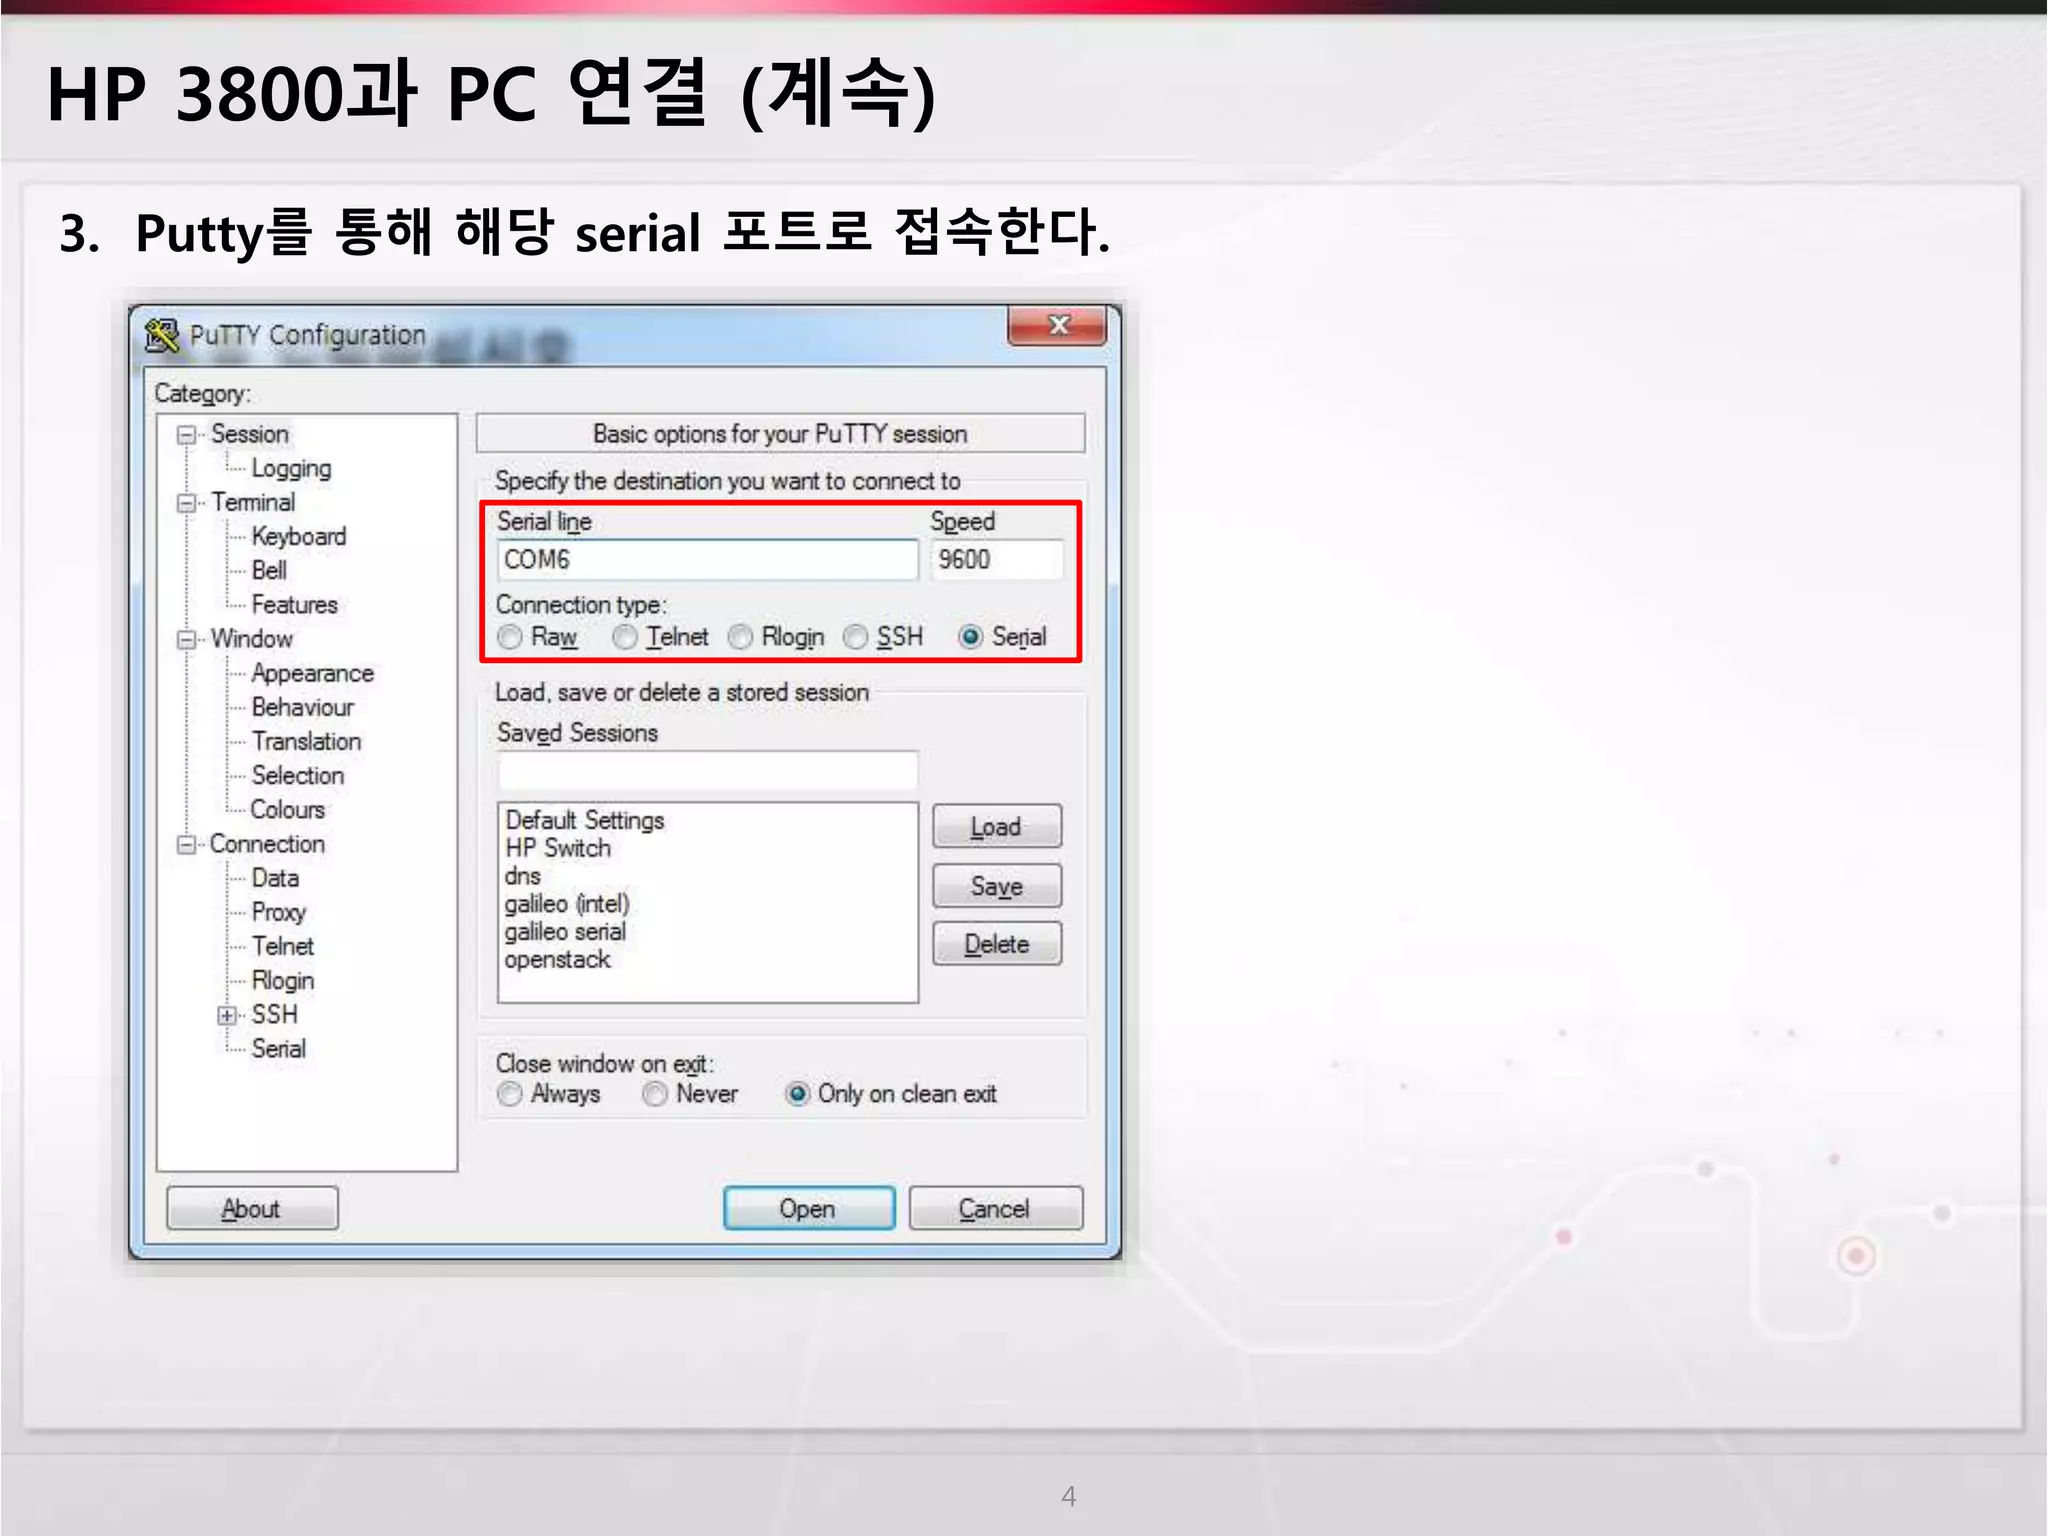Click the Load button
Image resolution: width=2048 pixels, height=1536 pixels.
(997, 827)
